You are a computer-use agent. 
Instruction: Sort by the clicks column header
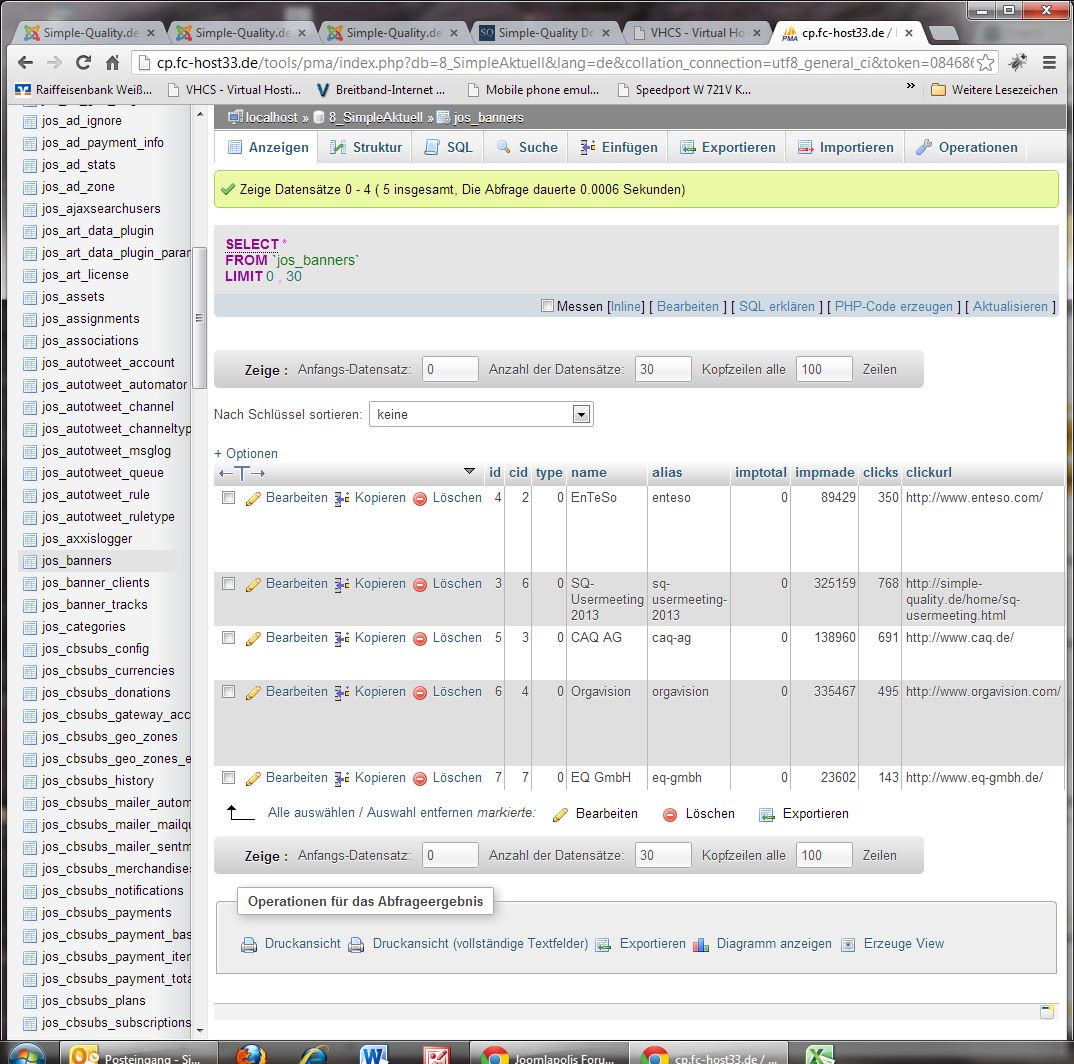pos(880,472)
